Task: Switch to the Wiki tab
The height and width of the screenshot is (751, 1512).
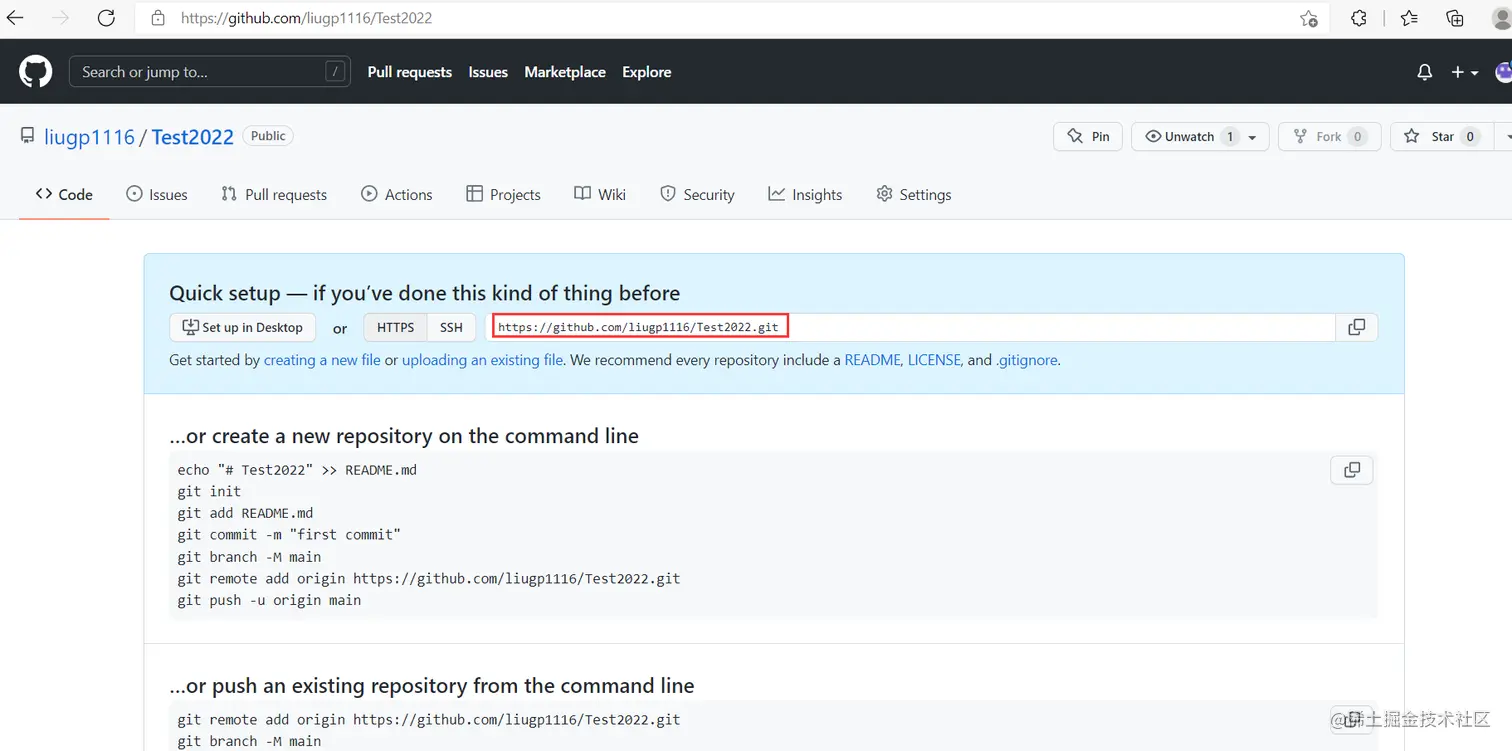Action: pos(600,194)
